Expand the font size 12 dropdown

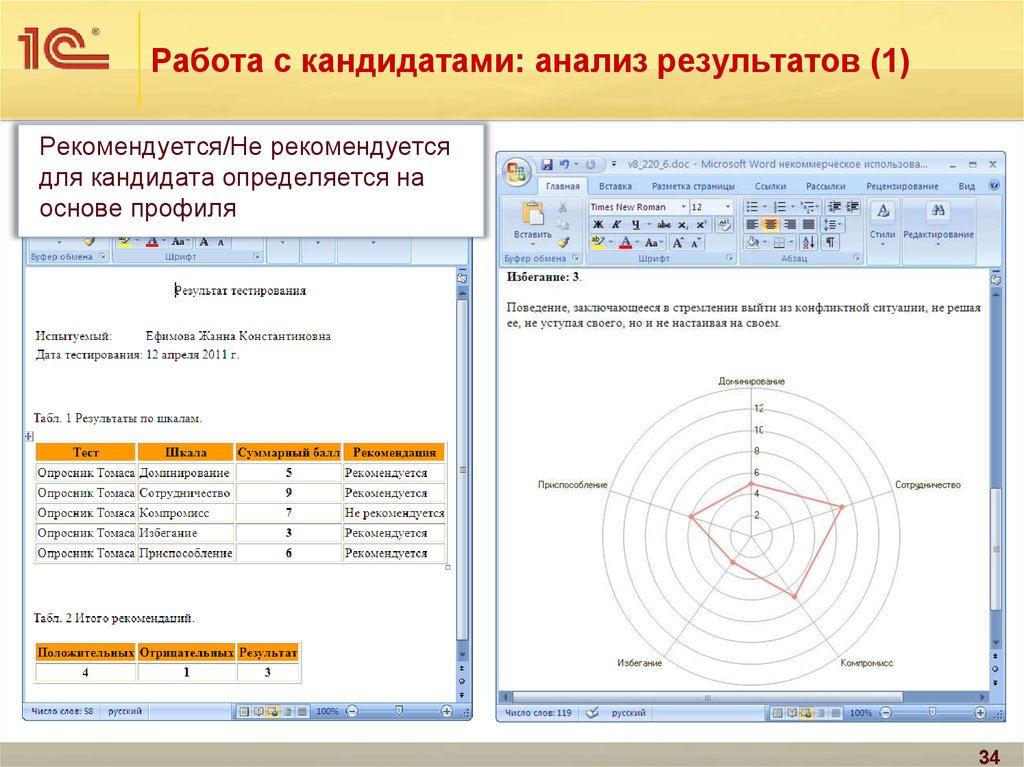726,207
